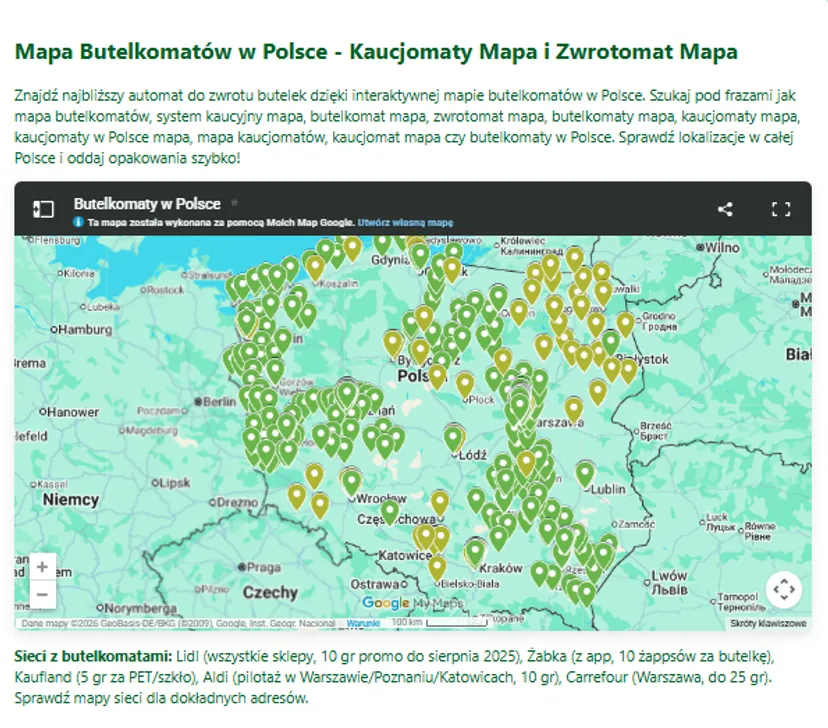The height and width of the screenshot is (728, 828).
Task: Open the map in fullscreen view
Action: pyautogui.click(x=781, y=209)
